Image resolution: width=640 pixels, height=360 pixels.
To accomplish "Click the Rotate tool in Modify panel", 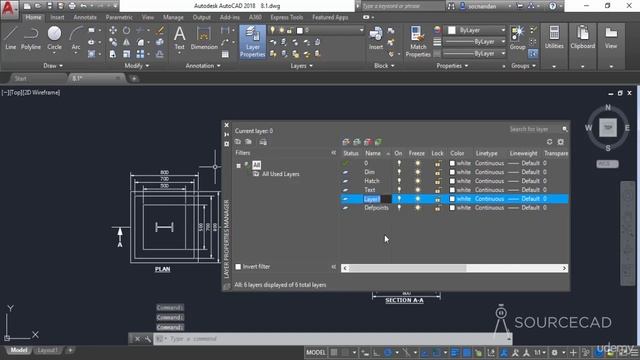I will (127, 31).
